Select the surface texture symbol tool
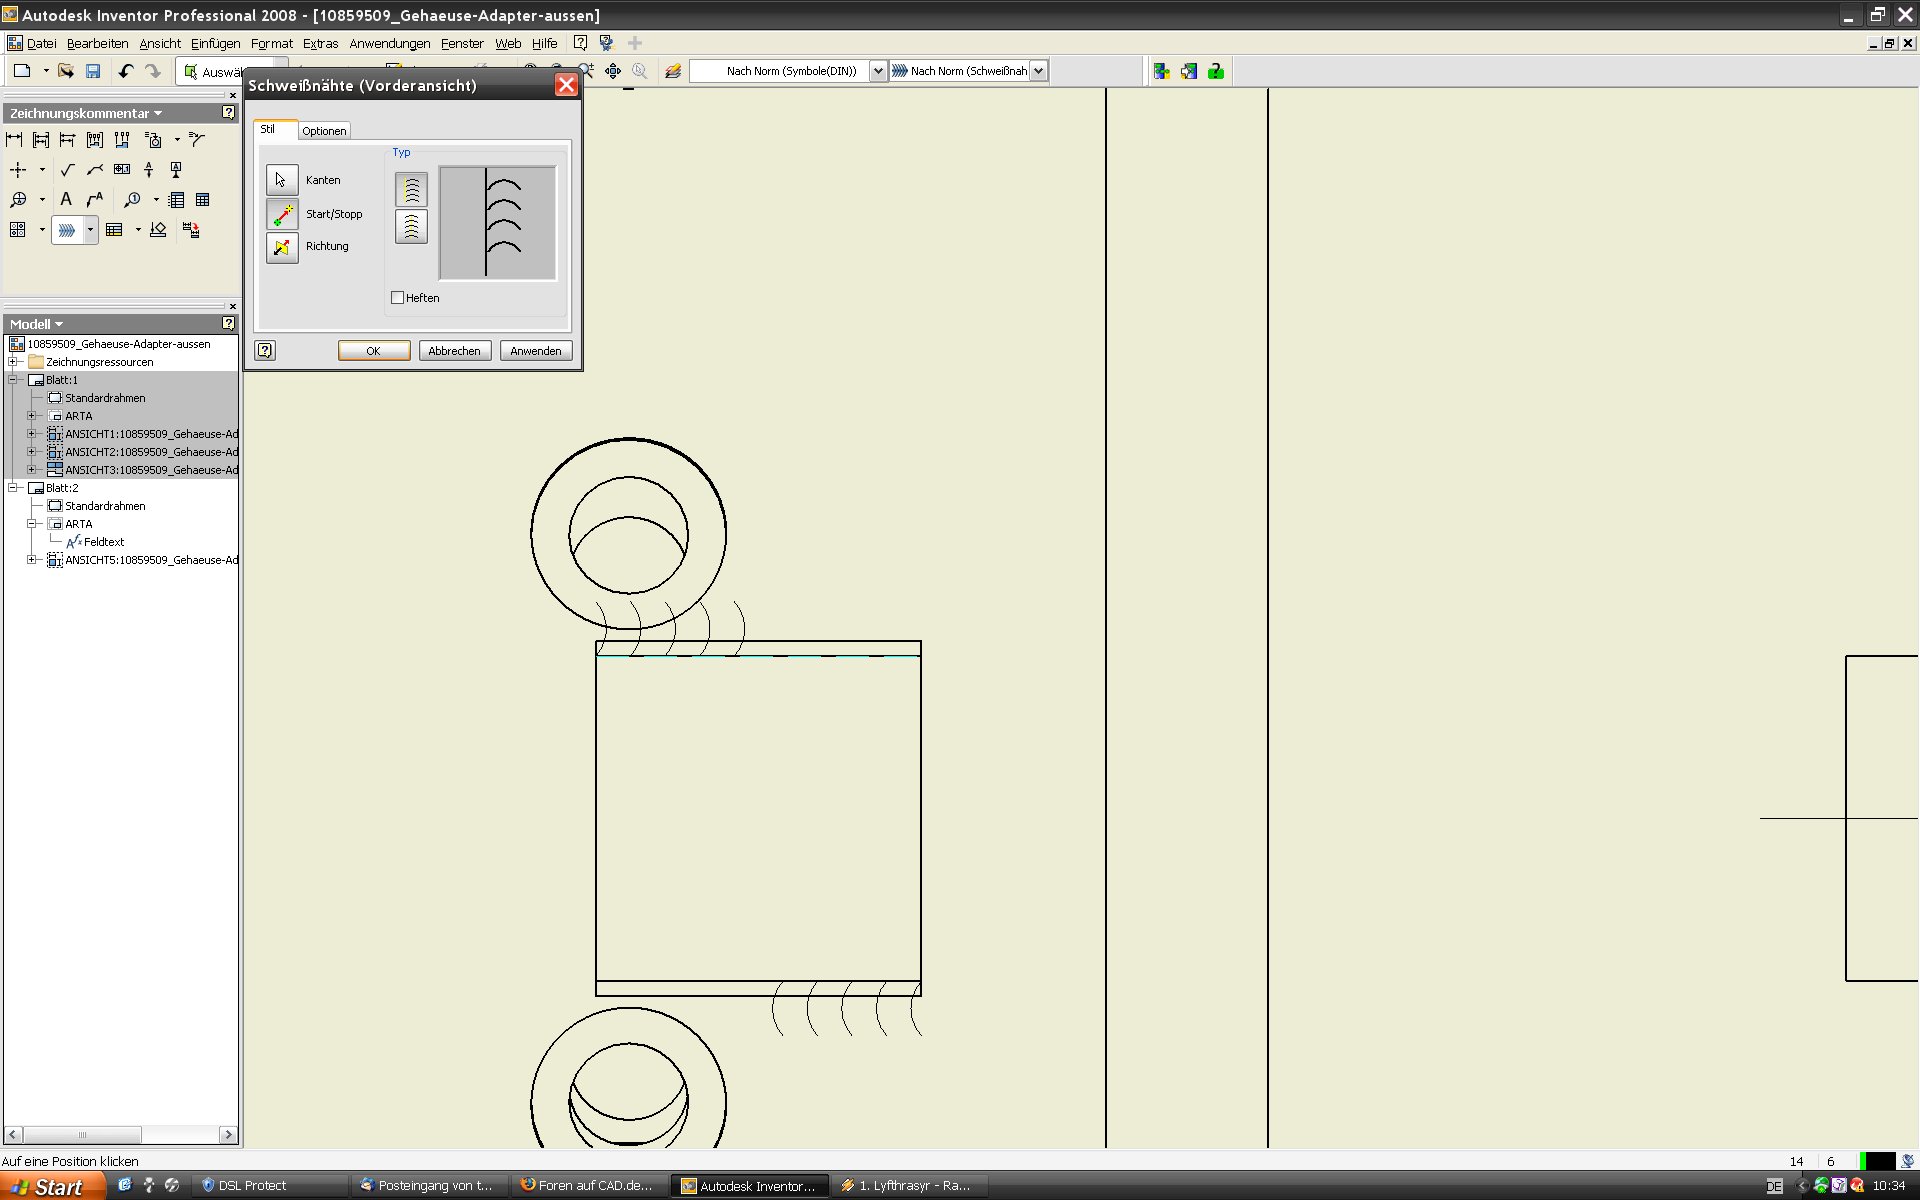Image resolution: width=1920 pixels, height=1200 pixels. pyautogui.click(x=67, y=170)
